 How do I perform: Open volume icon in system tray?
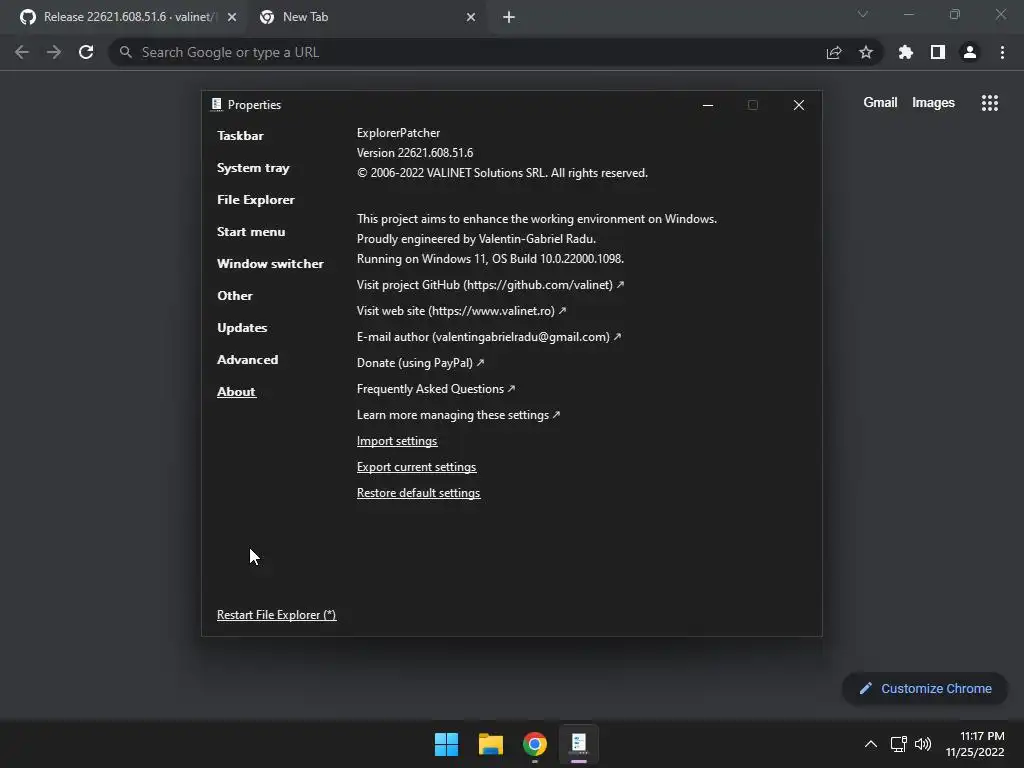[x=923, y=744]
